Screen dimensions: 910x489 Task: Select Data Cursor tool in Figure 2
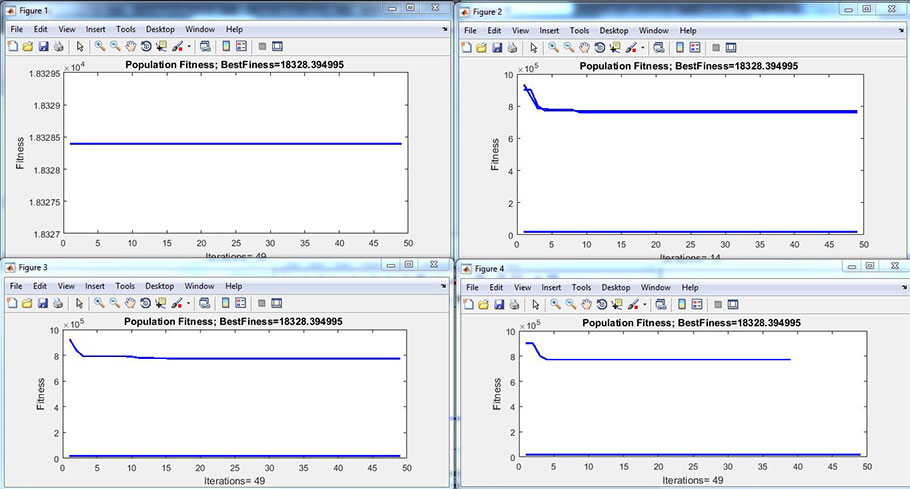click(615, 47)
